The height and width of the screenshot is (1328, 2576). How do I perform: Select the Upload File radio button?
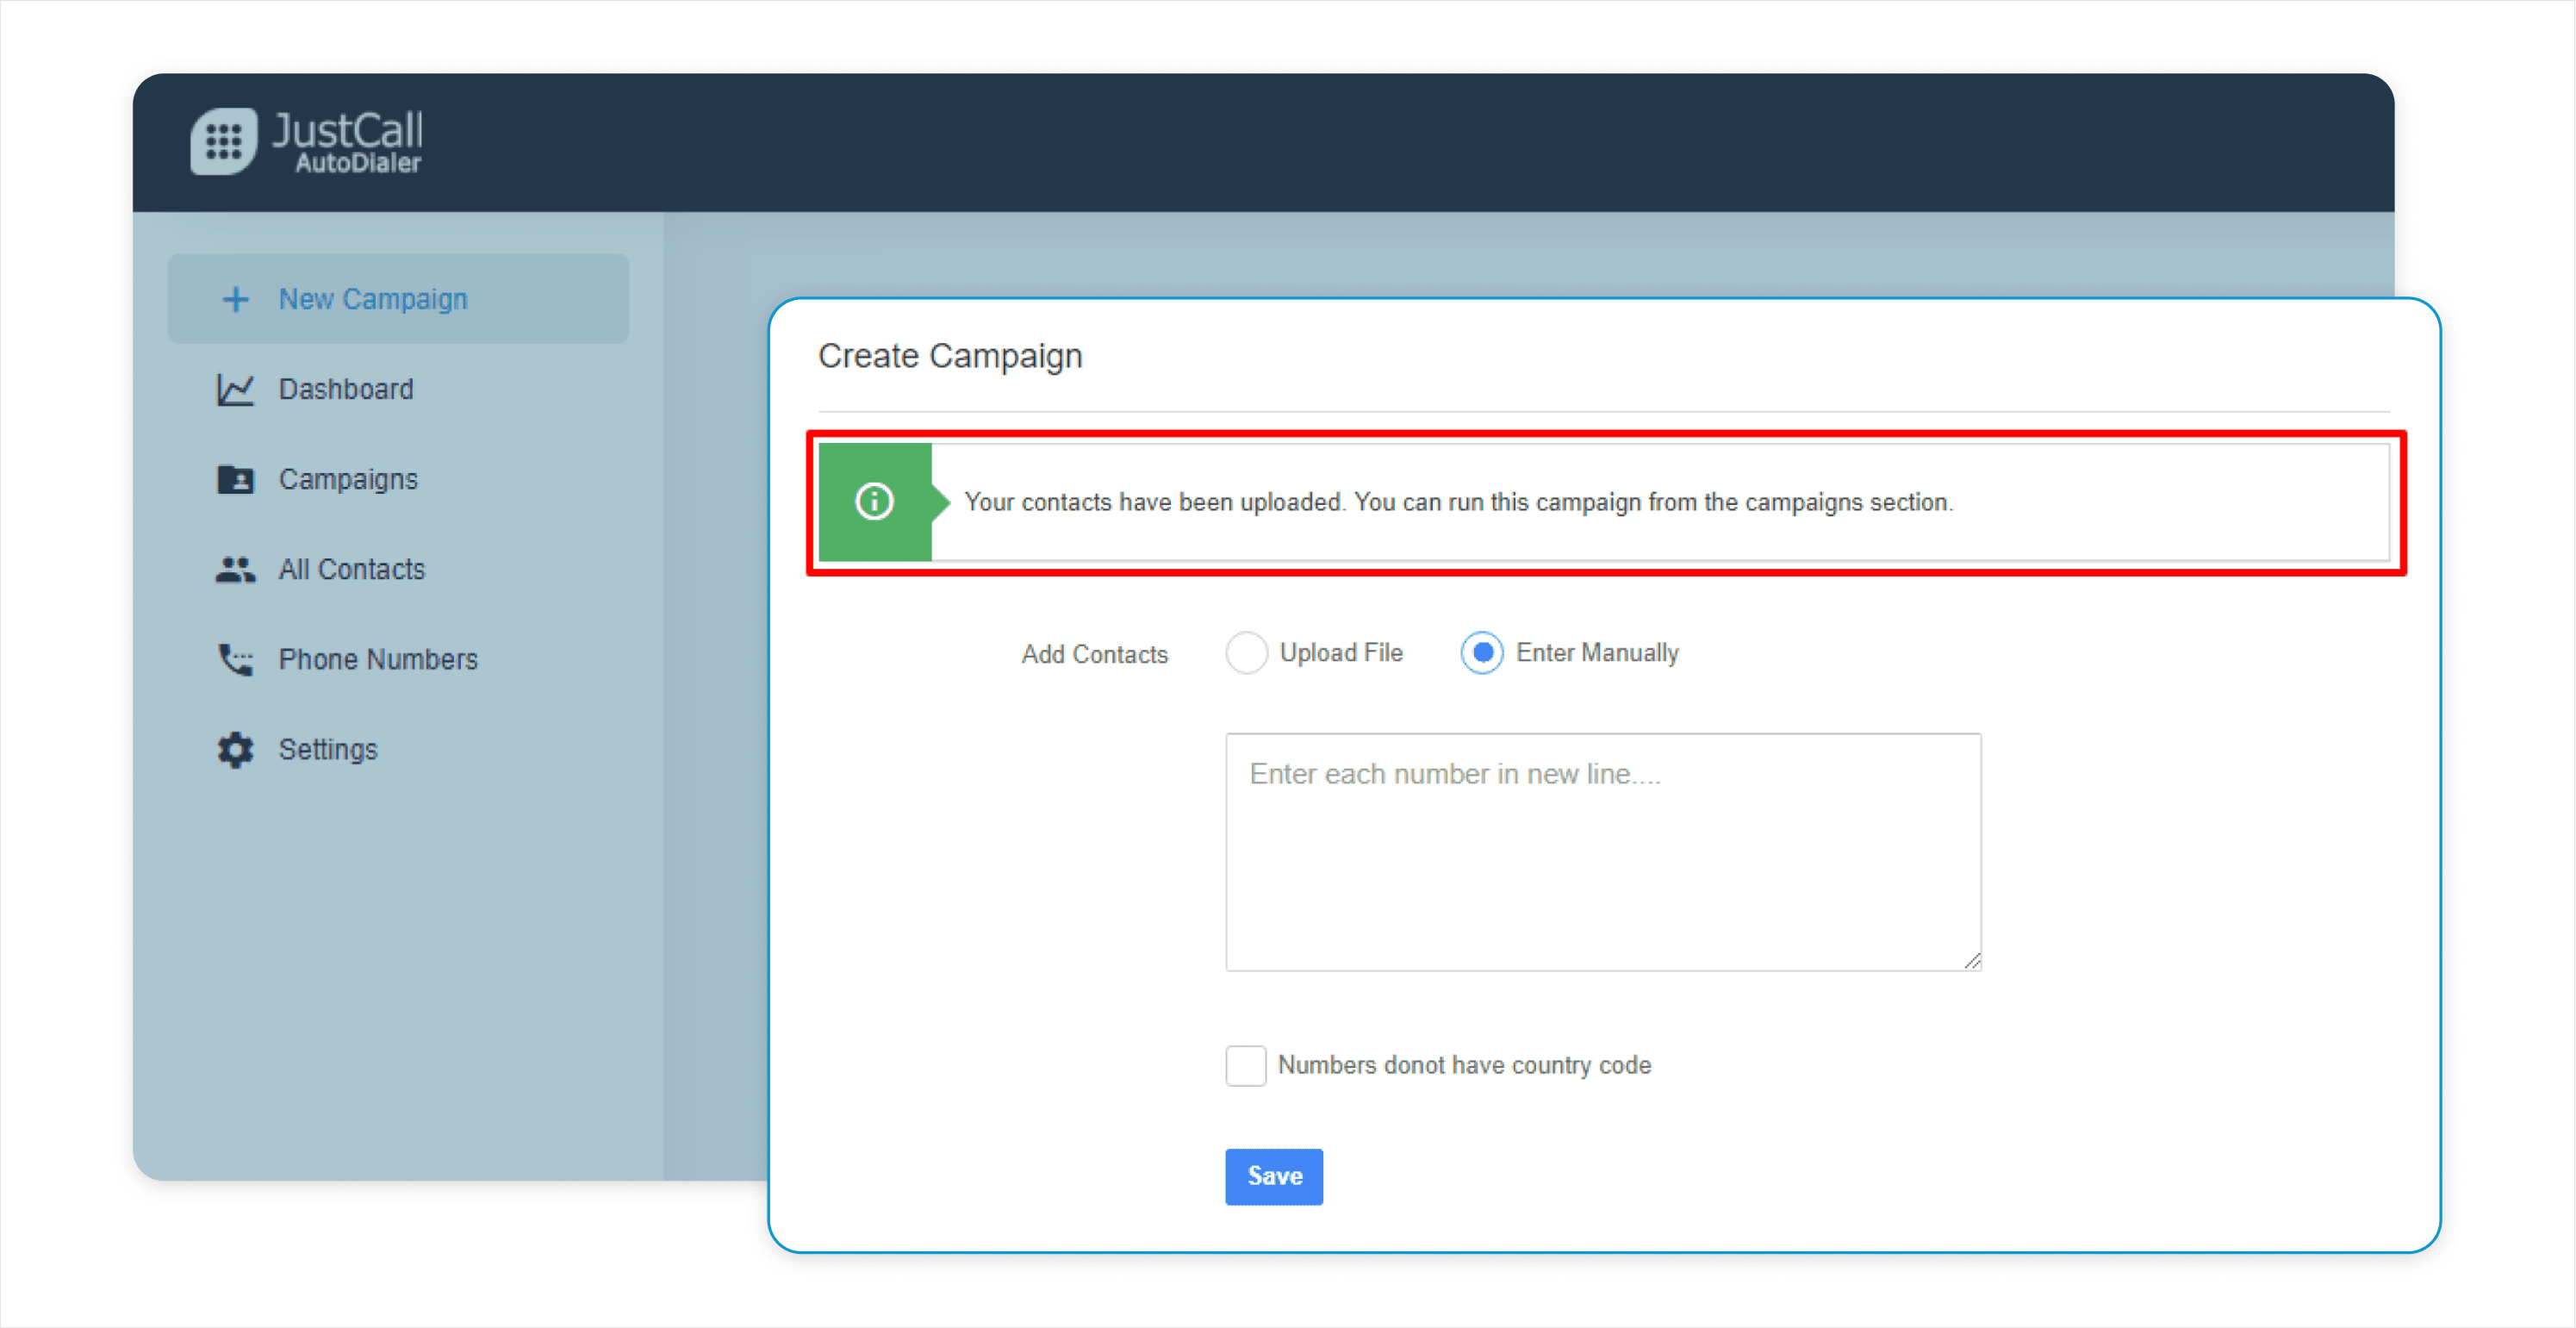(1246, 653)
